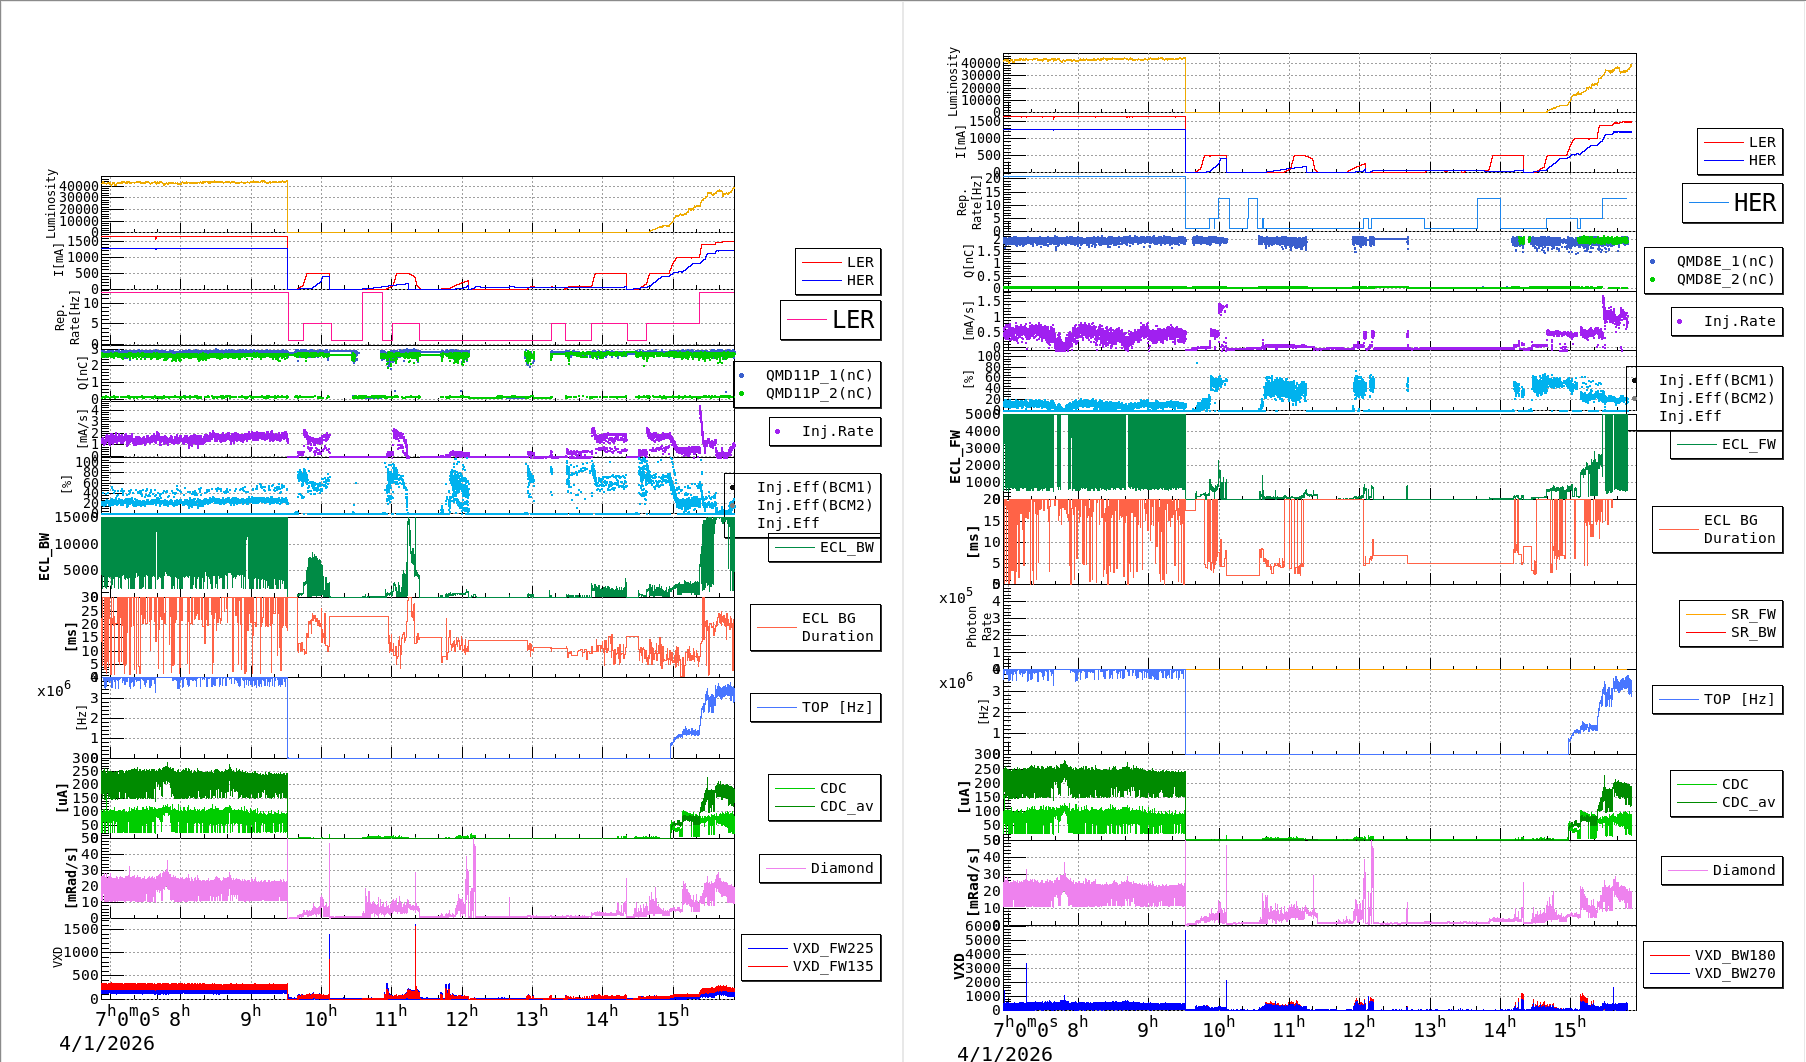The width and height of the screenshot is (1806, 1062).
Task: Click the green QMD8E_2(nC) legend marker
Action: (x=1652, y=280)
